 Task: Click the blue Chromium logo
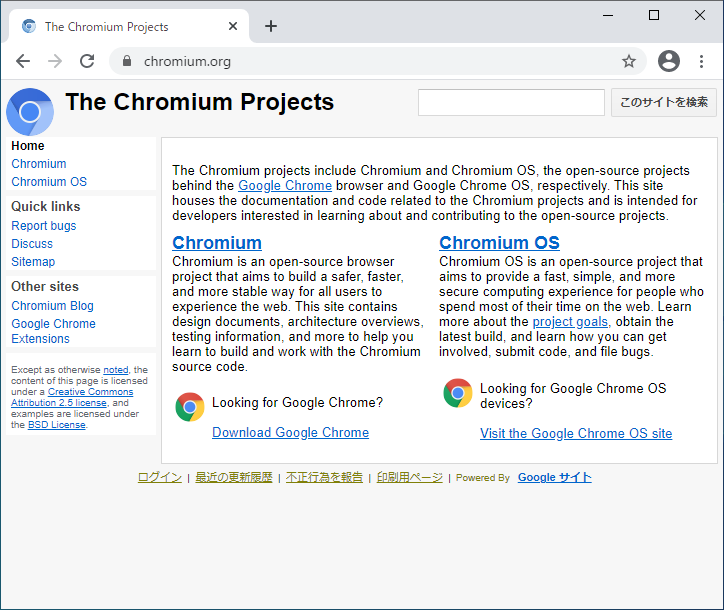[30, 112]
